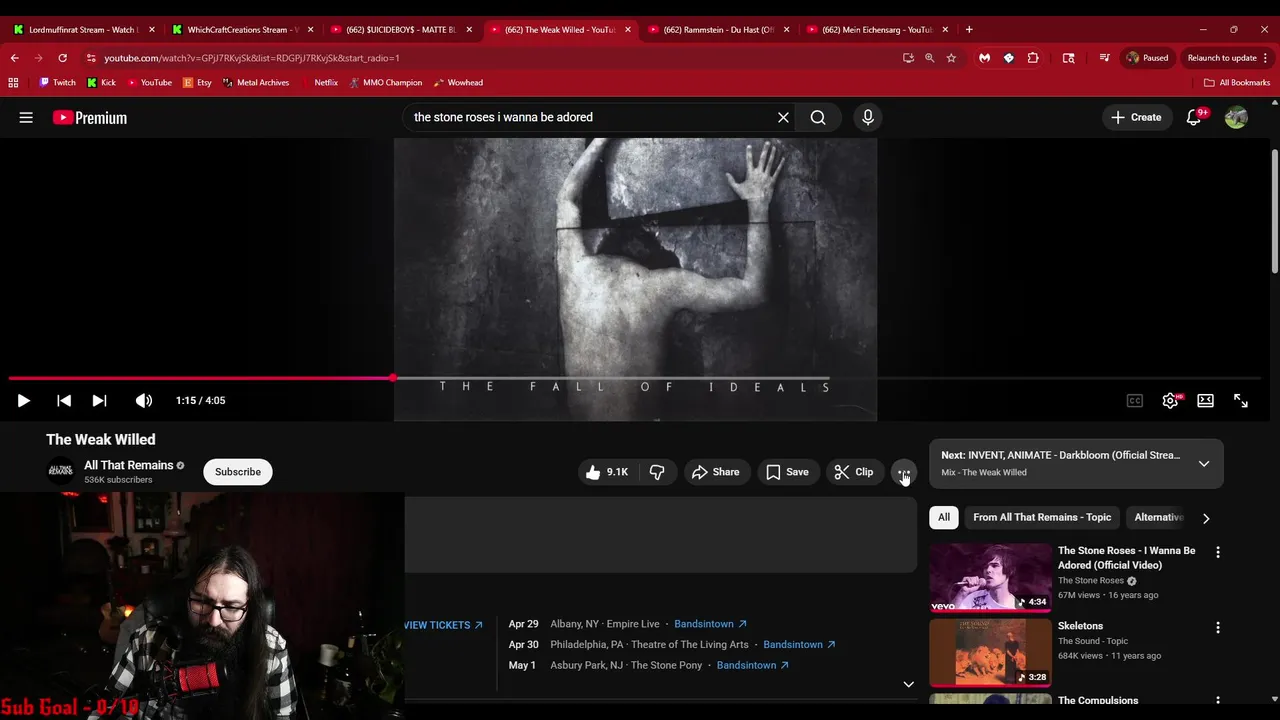Dislike the video

click(657, 472)
